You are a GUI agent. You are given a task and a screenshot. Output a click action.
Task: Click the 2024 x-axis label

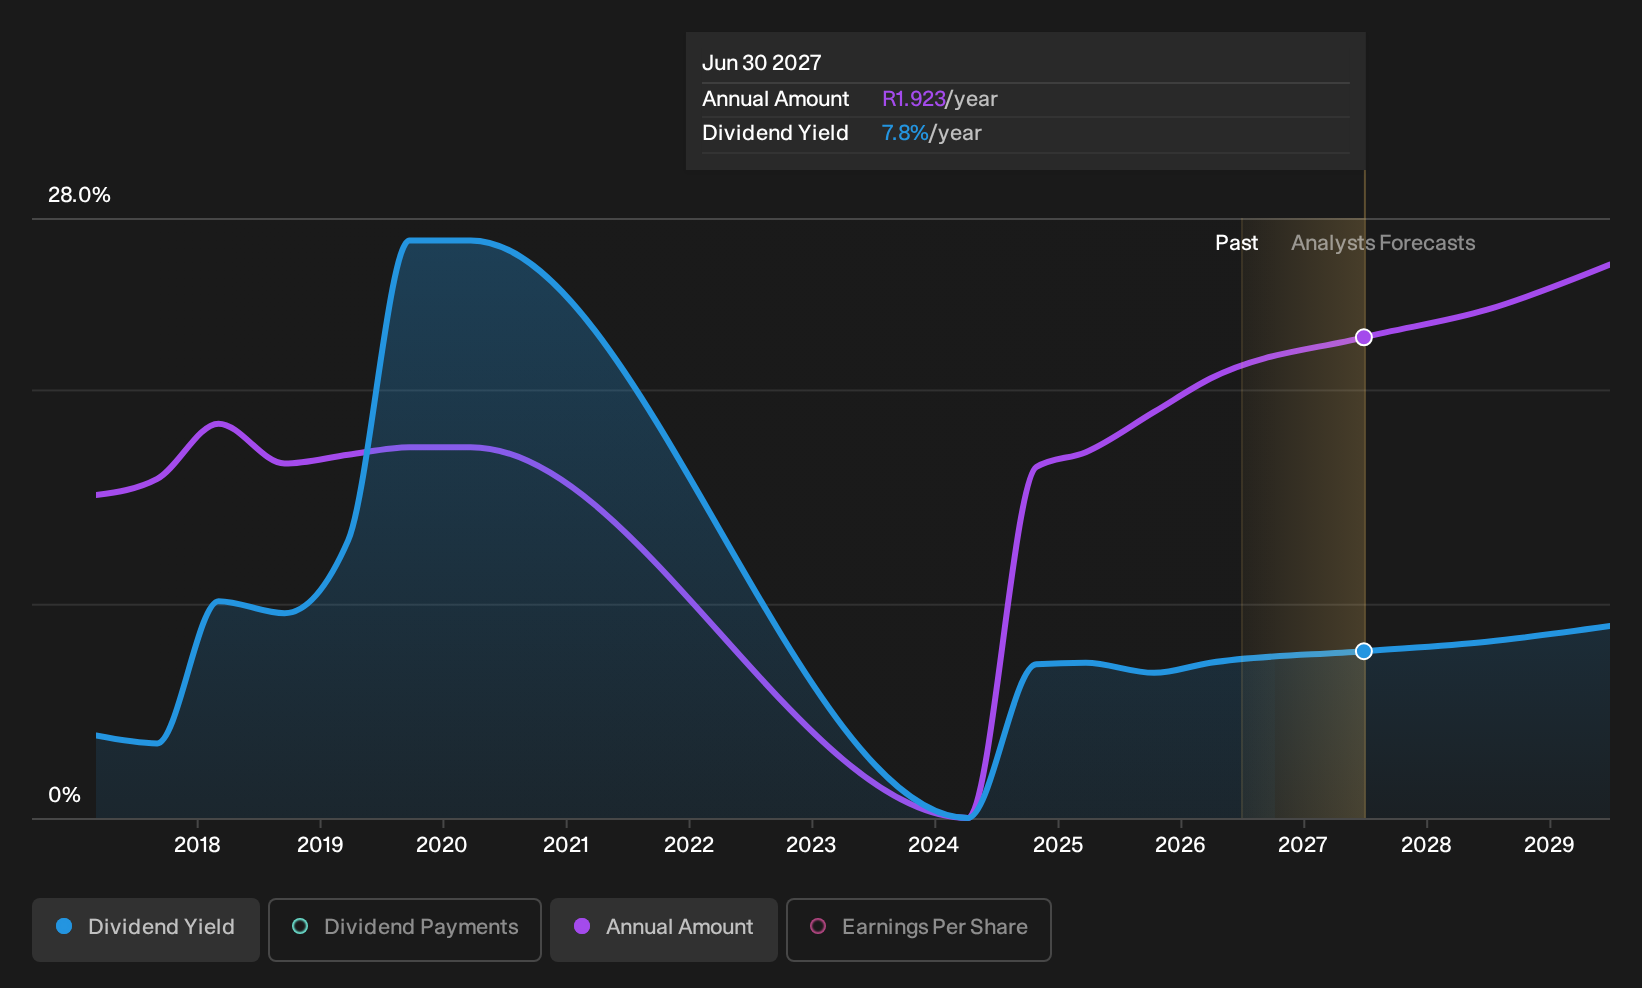[933, 845]
